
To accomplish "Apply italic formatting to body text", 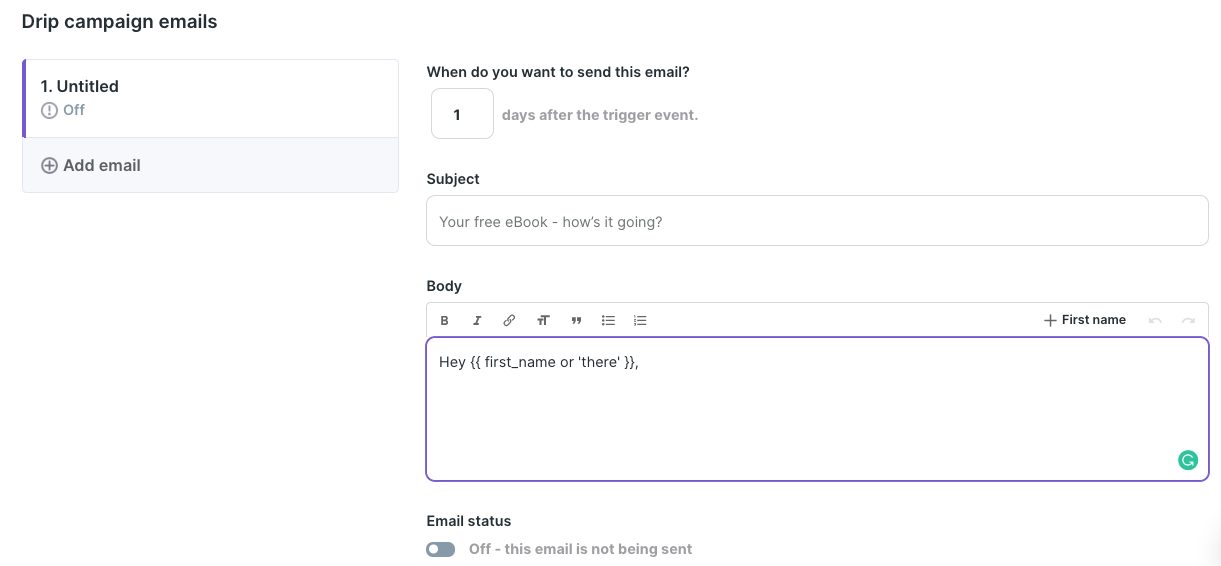I will [477, 321].
